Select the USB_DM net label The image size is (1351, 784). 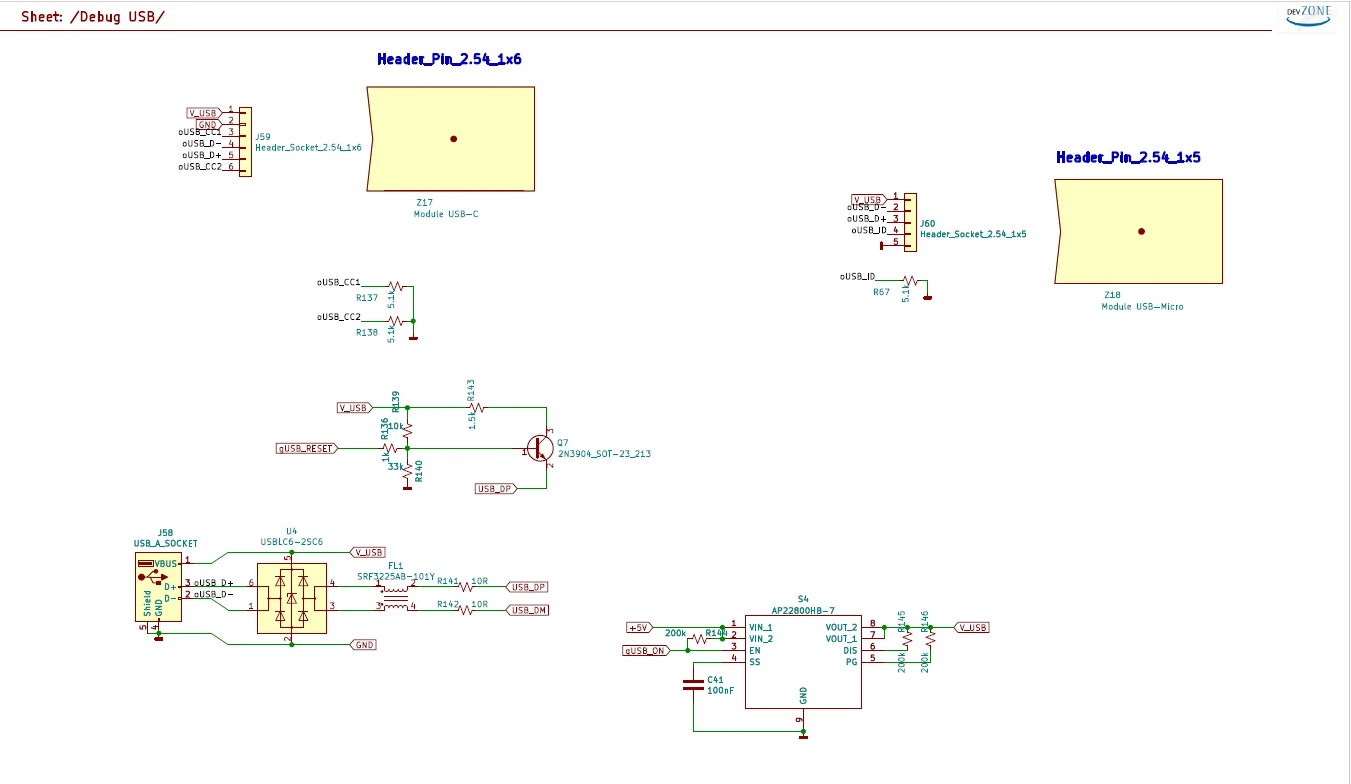[x=529, y=610]
